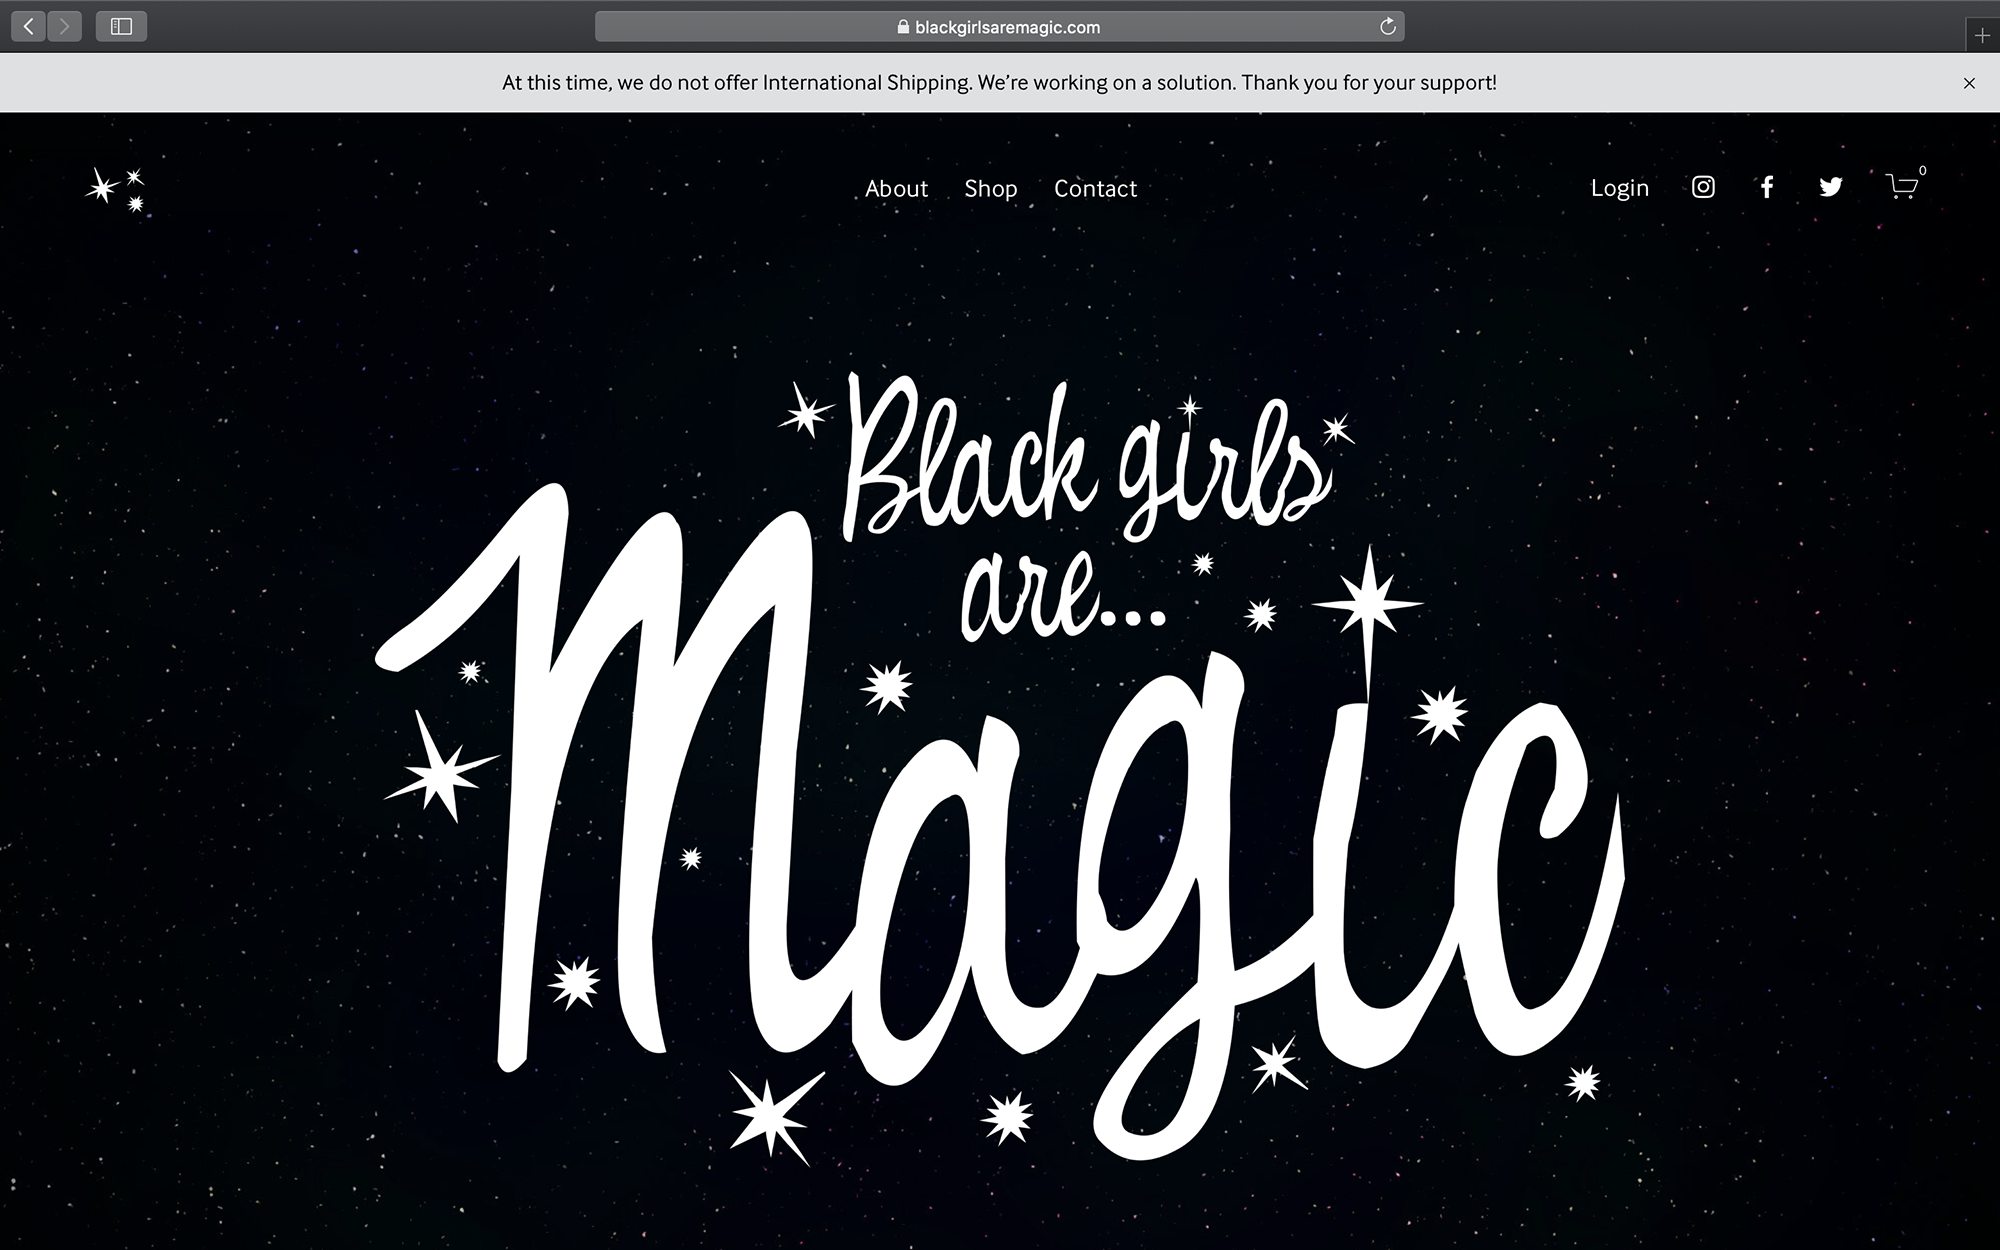Click the International Shipping announcement text
Viewport: 2000px width, 1250px height.
point(999,83)
